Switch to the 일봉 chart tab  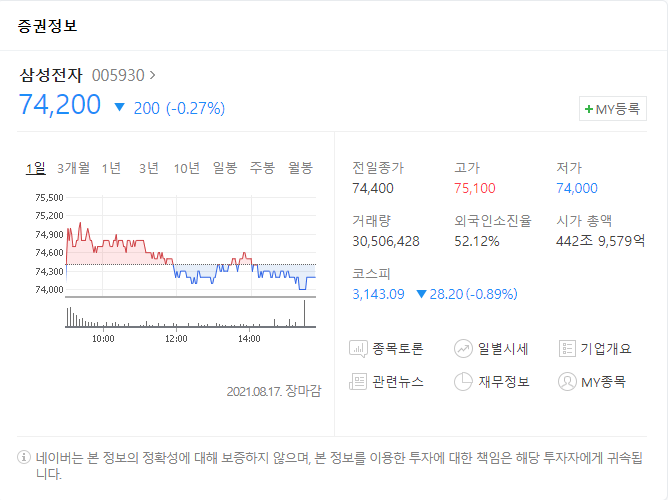click(225, 168)
